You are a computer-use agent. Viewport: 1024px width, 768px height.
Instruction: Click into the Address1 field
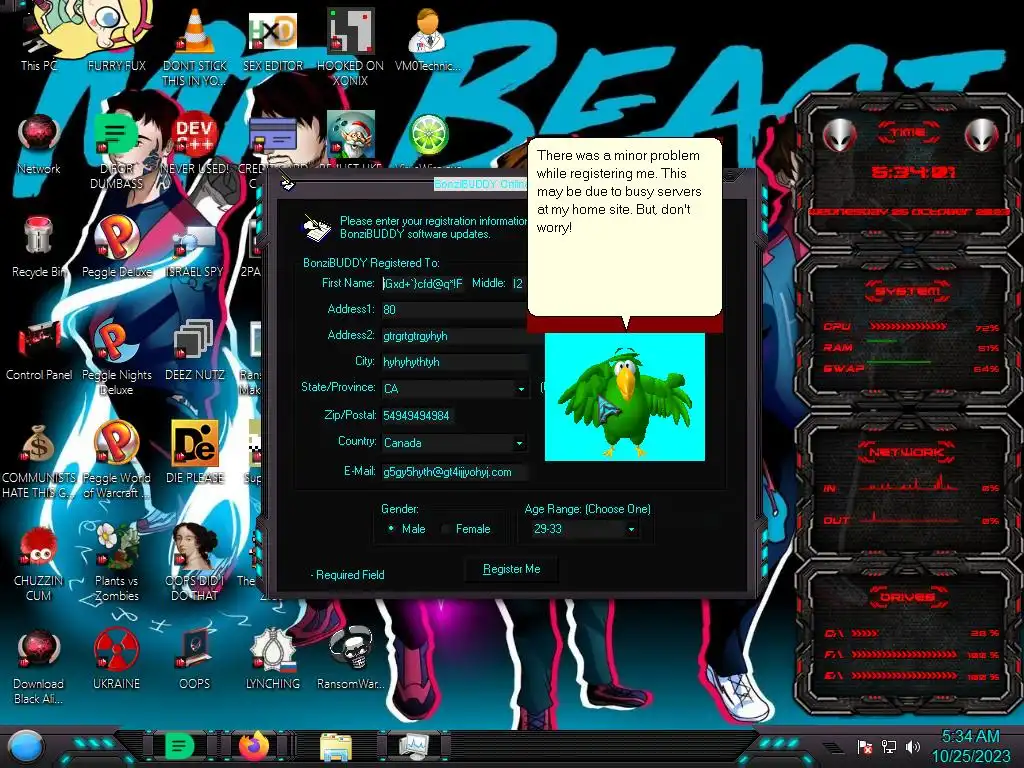(x=455, y=310)
